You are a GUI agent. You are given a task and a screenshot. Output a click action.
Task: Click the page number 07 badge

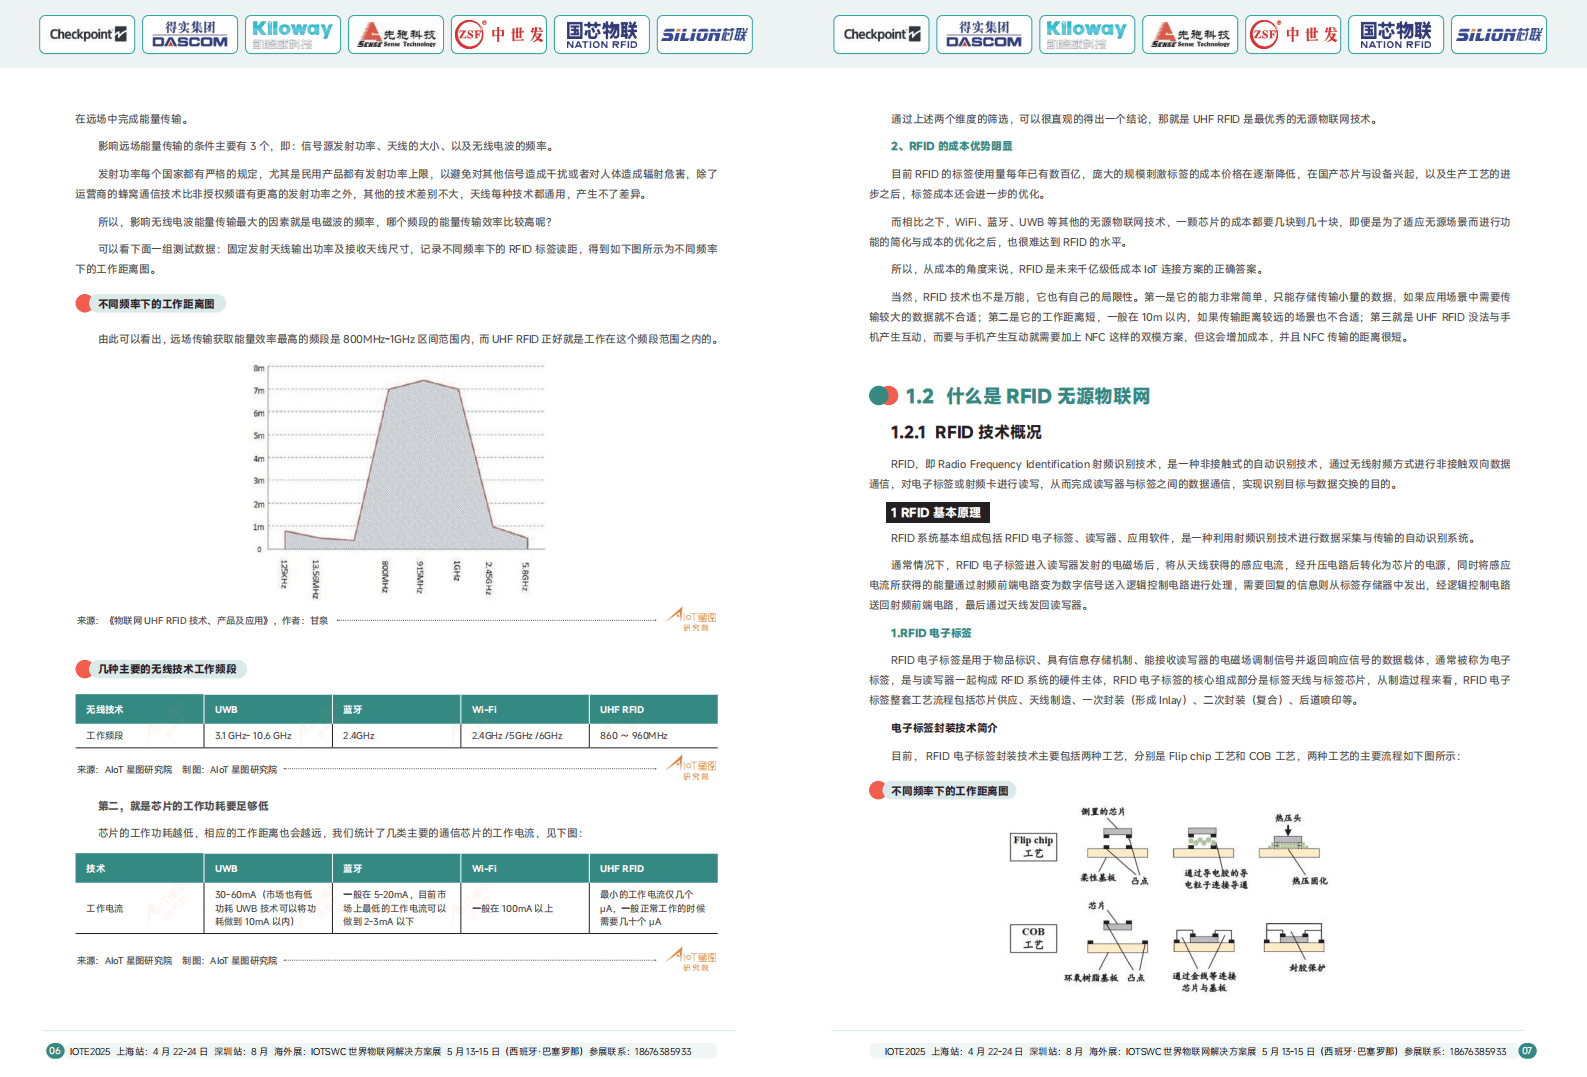[1527, 1051]
